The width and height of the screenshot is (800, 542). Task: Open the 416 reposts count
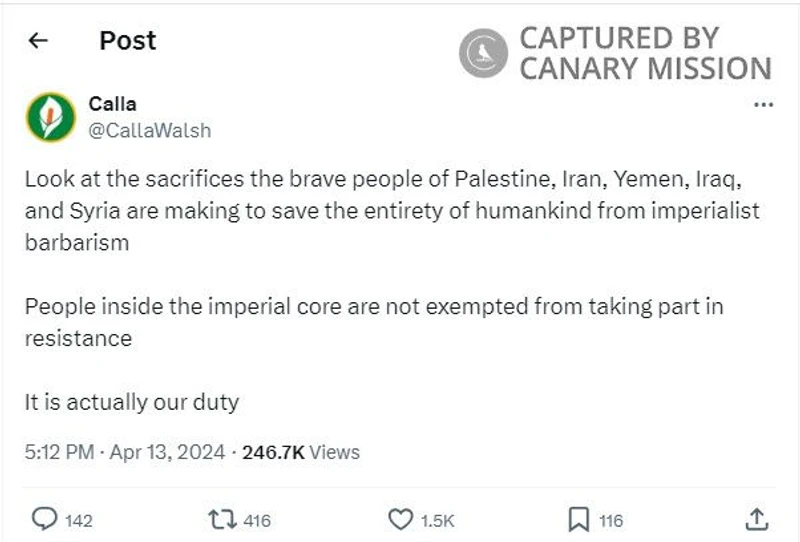pyautogui.click(x=255, y=520)
